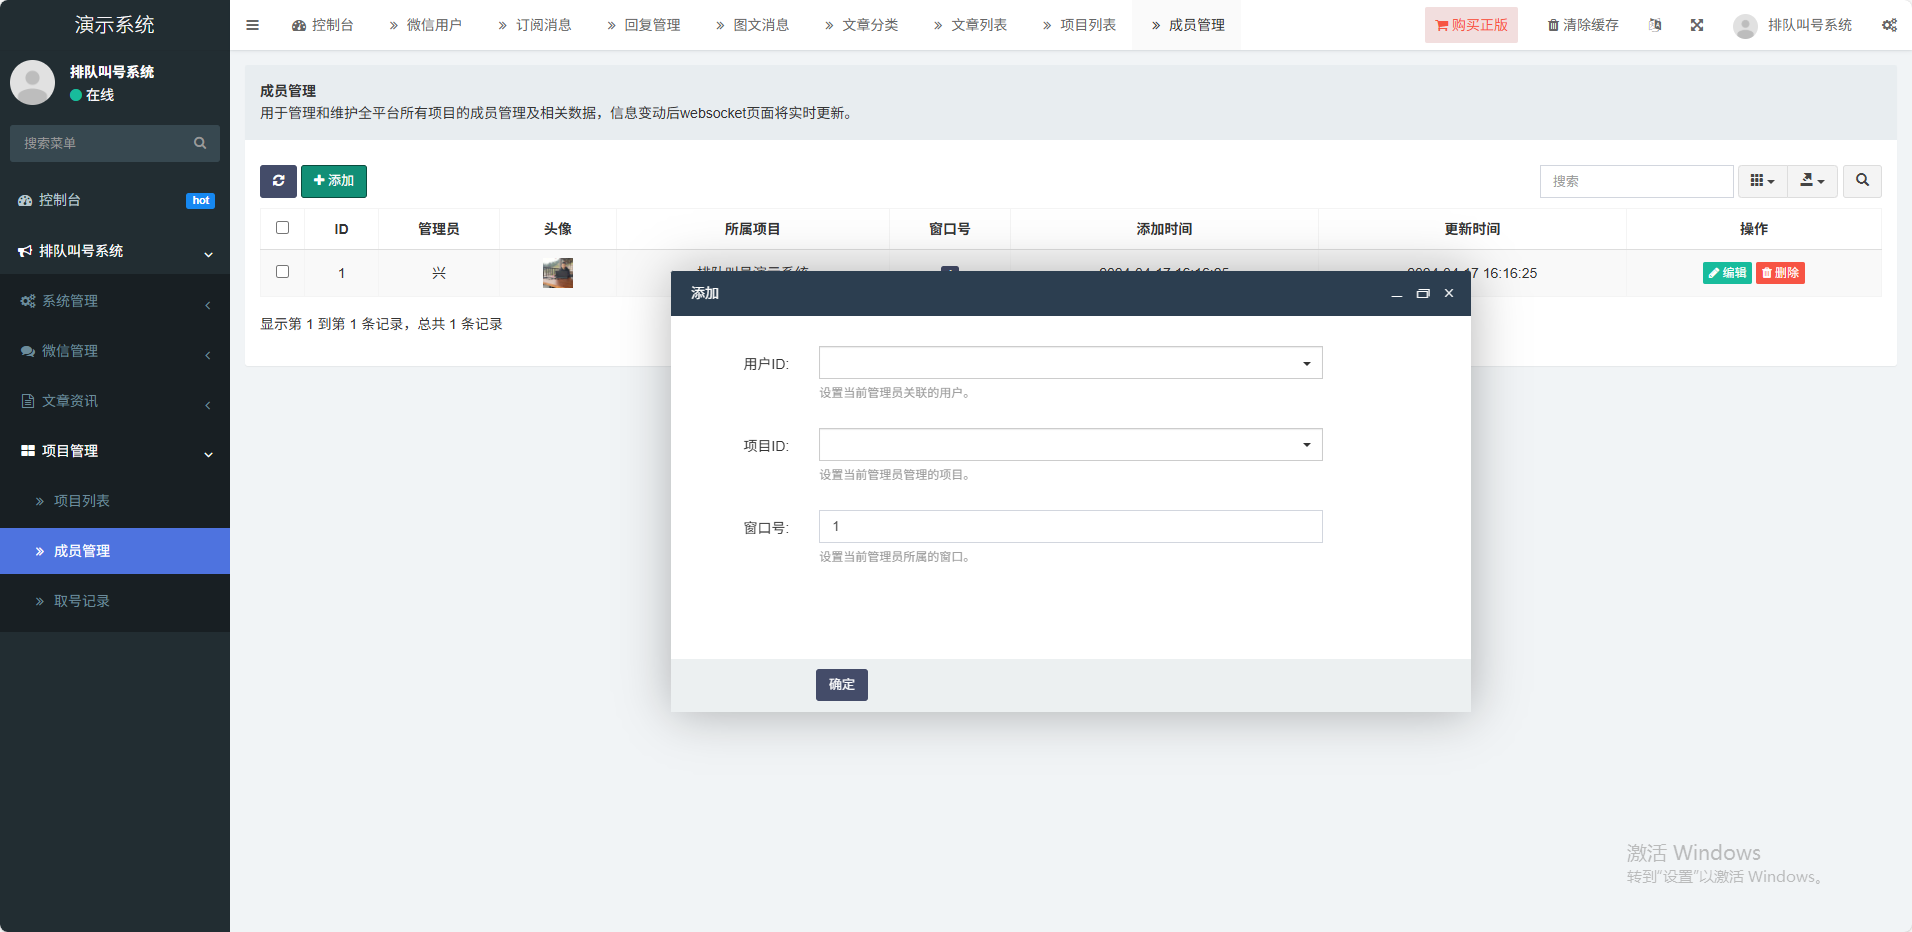1912x932 pixels.
Task: Open the 用户ID dropdown
Action: [1070, 363]
